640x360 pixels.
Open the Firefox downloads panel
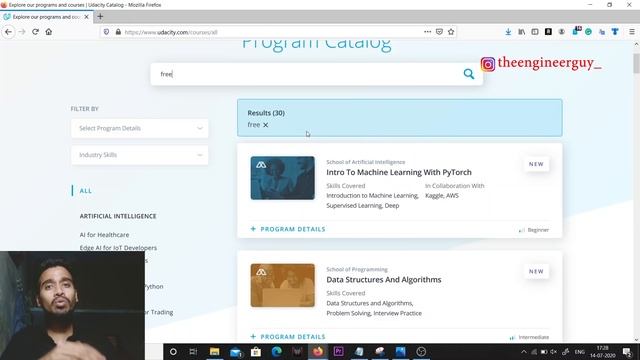pos(508,32)
